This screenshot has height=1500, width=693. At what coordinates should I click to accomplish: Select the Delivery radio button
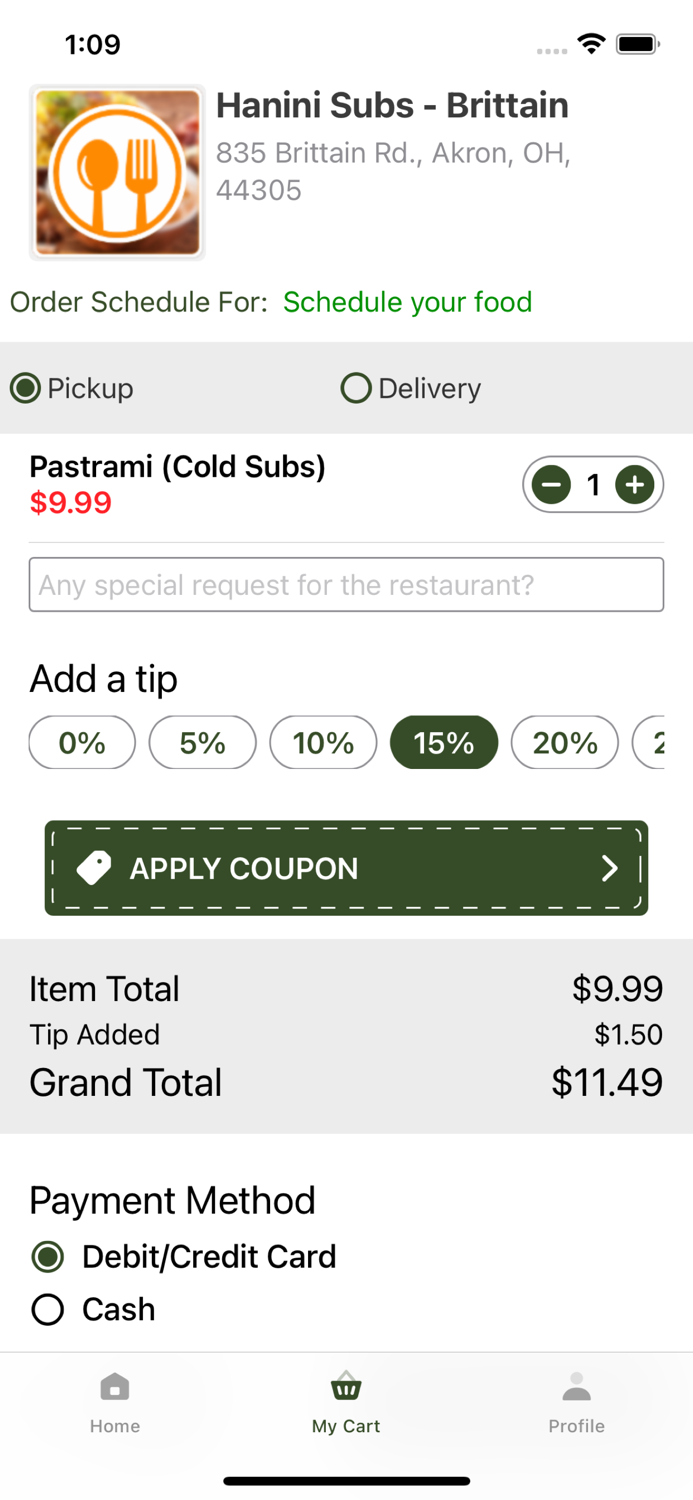pos(356,388)
